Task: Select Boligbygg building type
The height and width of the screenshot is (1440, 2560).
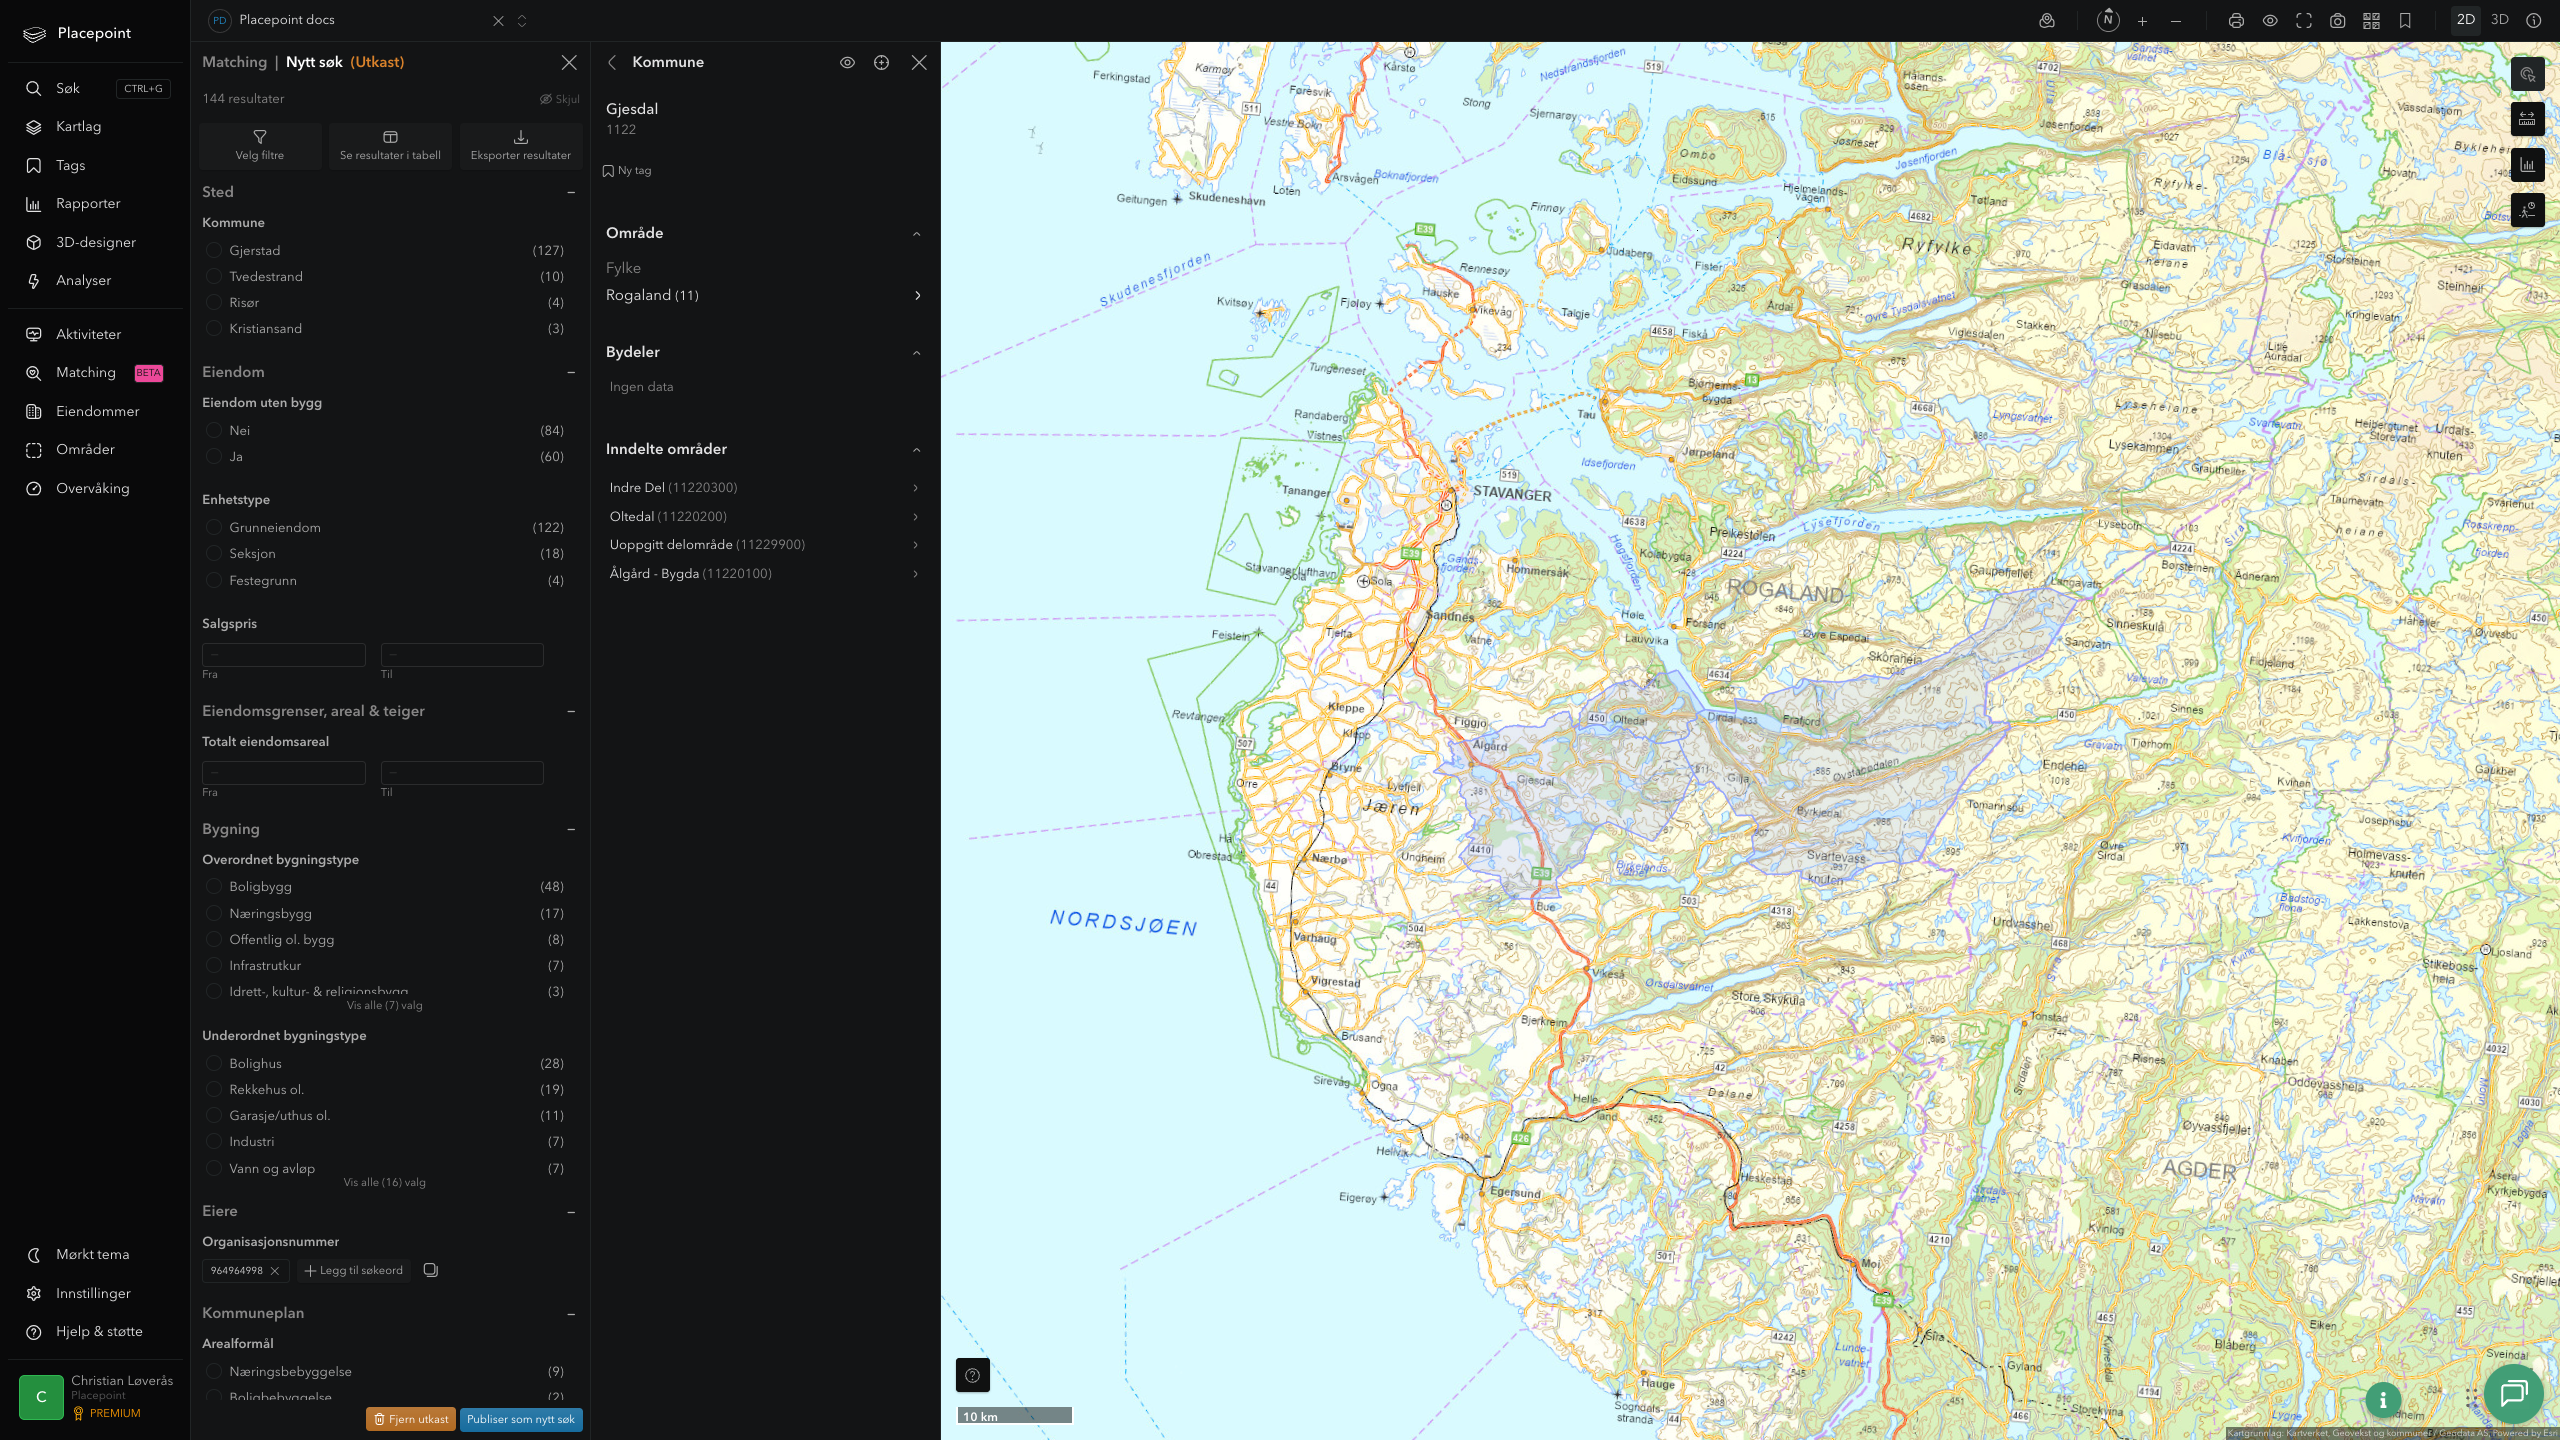Action: (214, 886)
